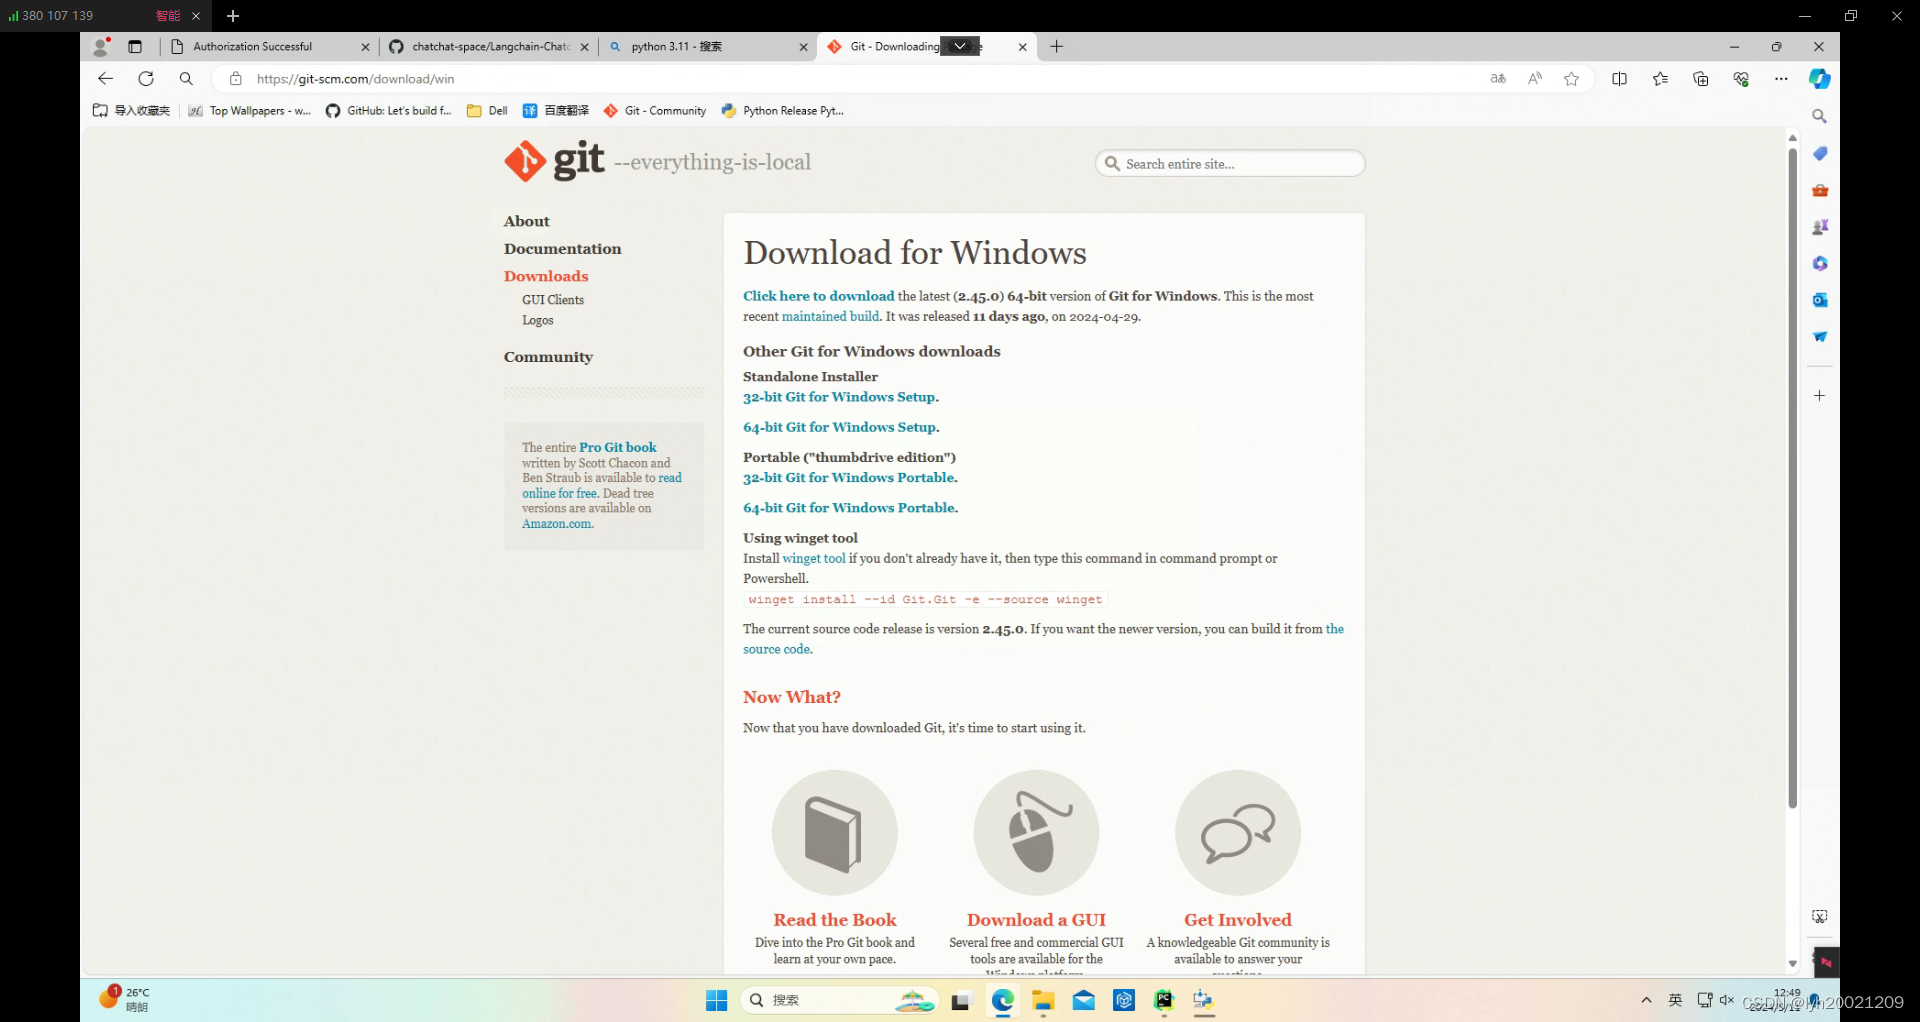
Task: Open the split screen icon
Action: [x=1620, y=79]
